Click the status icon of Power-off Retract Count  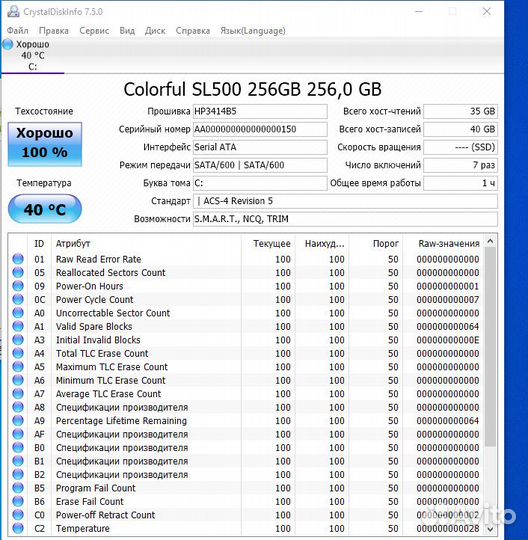pyautogui.click(x=18, y=515)
